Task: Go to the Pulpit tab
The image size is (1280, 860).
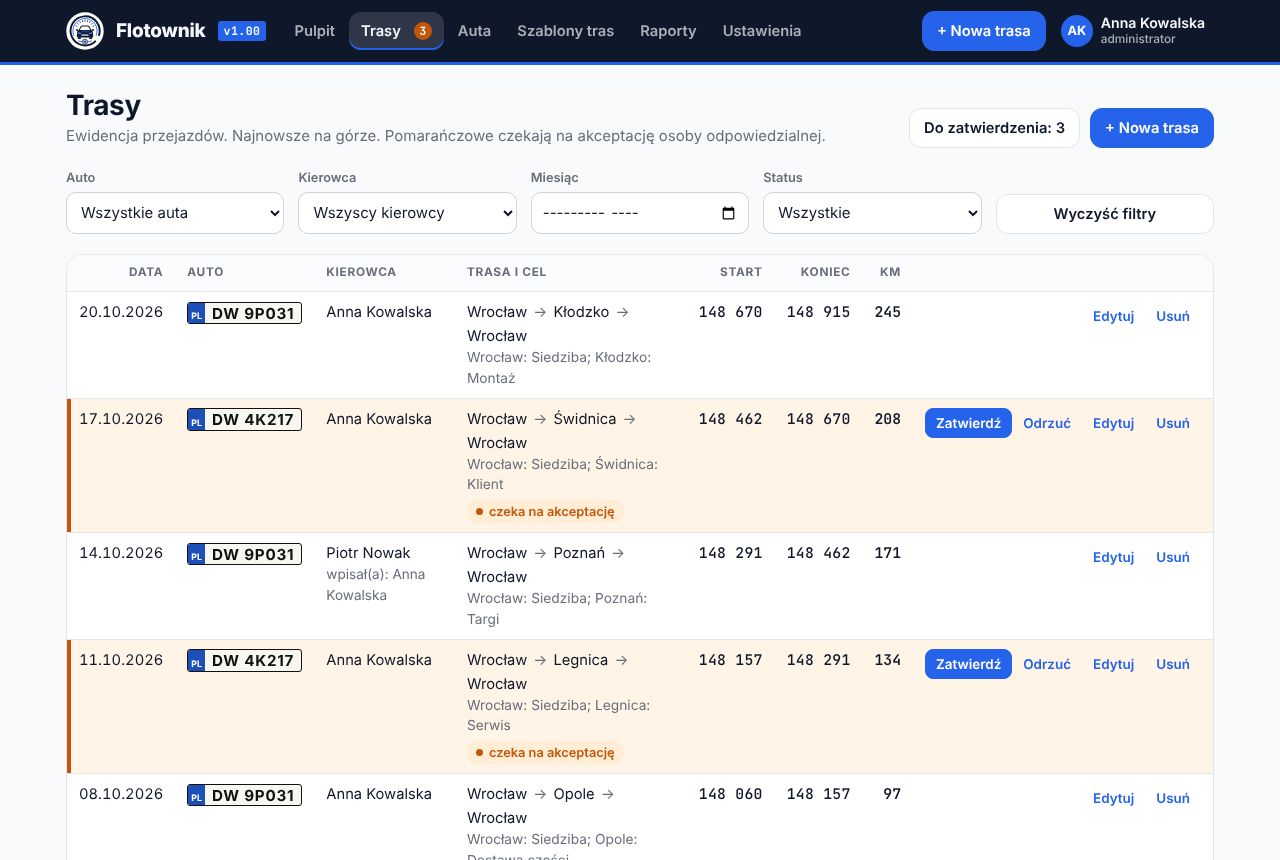Action: [315, 31]
